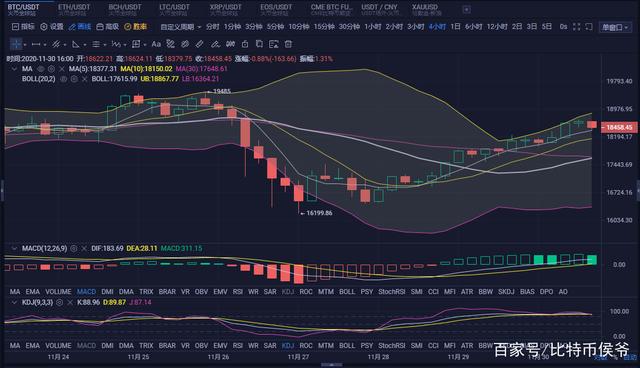This screenshot has width=640, height=368.
Task: Select the 1日 timeframe
Action: (x=456, y=27)
